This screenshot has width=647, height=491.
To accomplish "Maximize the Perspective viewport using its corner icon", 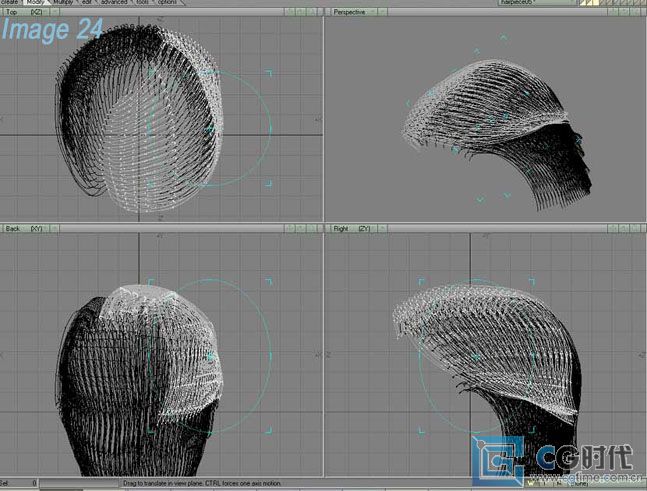I will (641, 12).
